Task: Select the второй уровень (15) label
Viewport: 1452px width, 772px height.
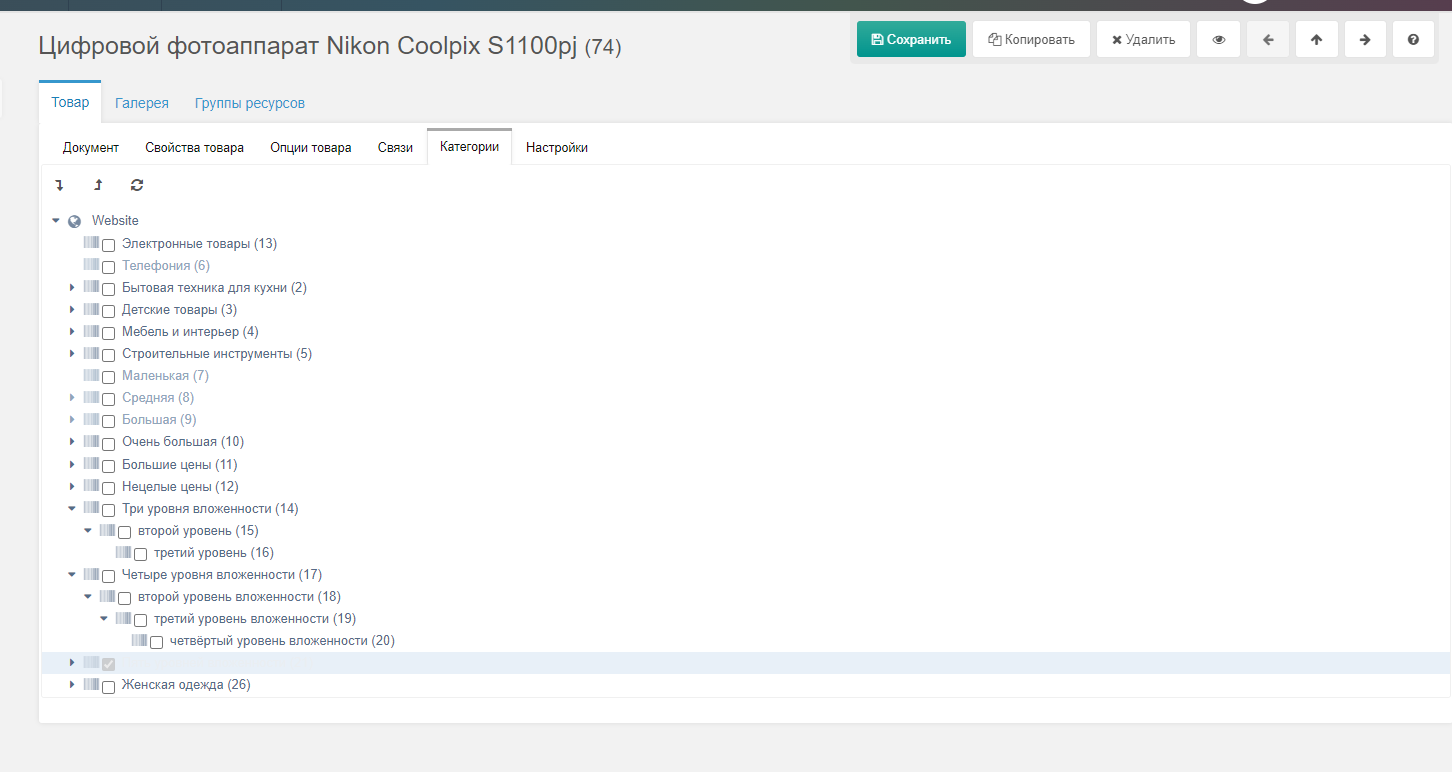Action: (x=198, y=530)
